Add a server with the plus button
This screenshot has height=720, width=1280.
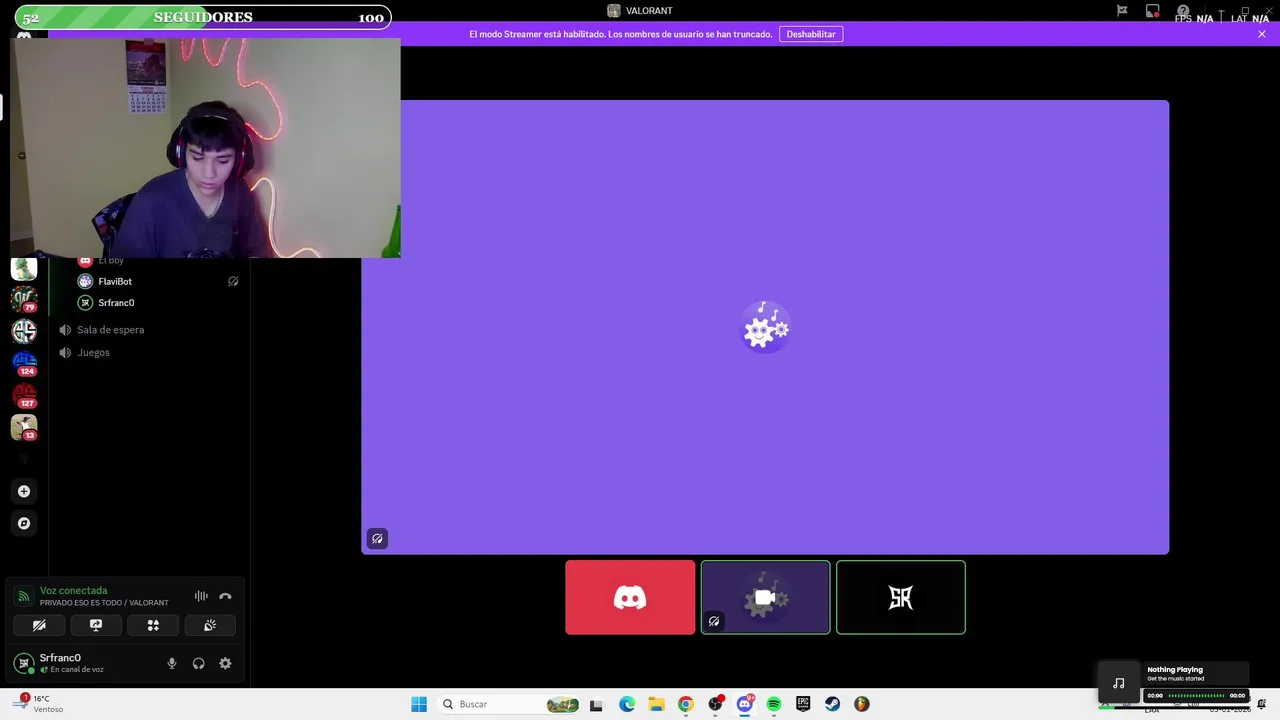tap(24, 491)
